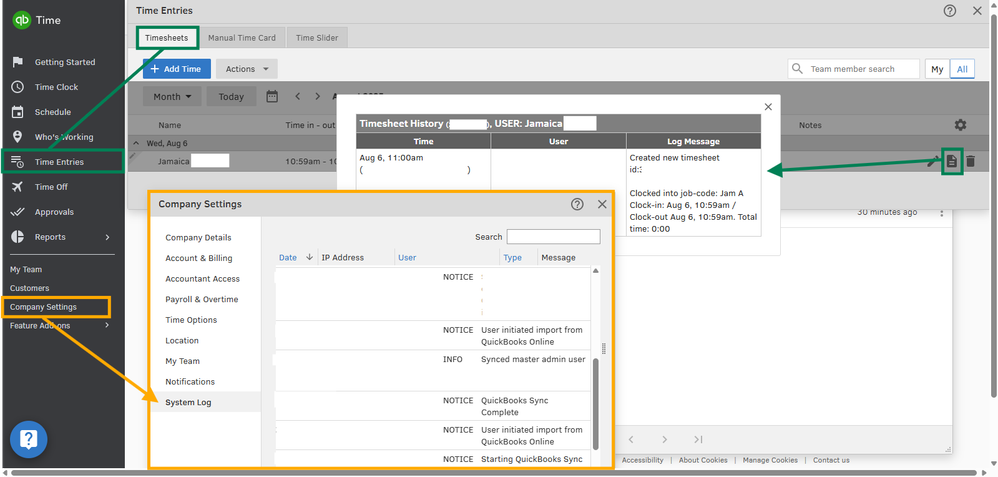Open the calendar date picker icon
Image resolution: width=998 pixels, height=477 pixels.
(x=272, y=97)
